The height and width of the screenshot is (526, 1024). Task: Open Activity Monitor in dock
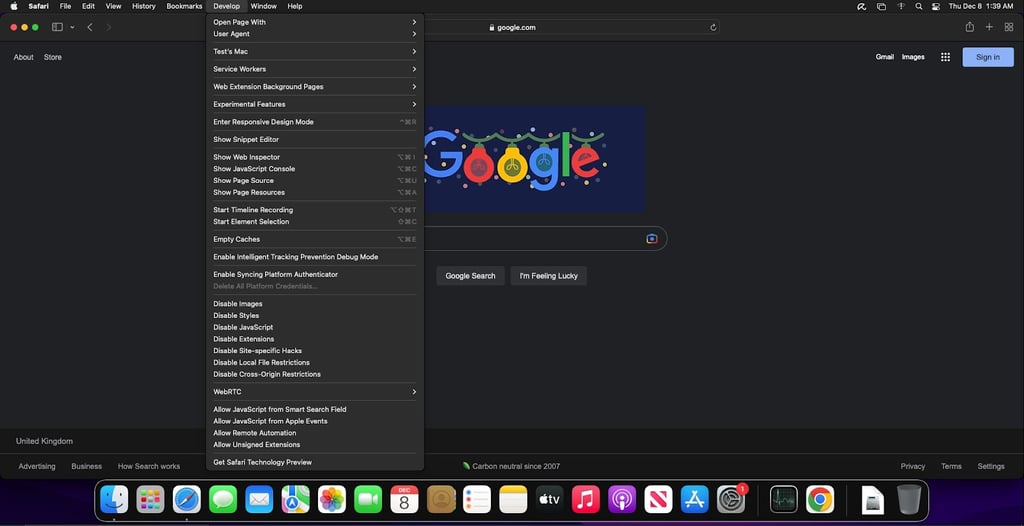(784, 500)
